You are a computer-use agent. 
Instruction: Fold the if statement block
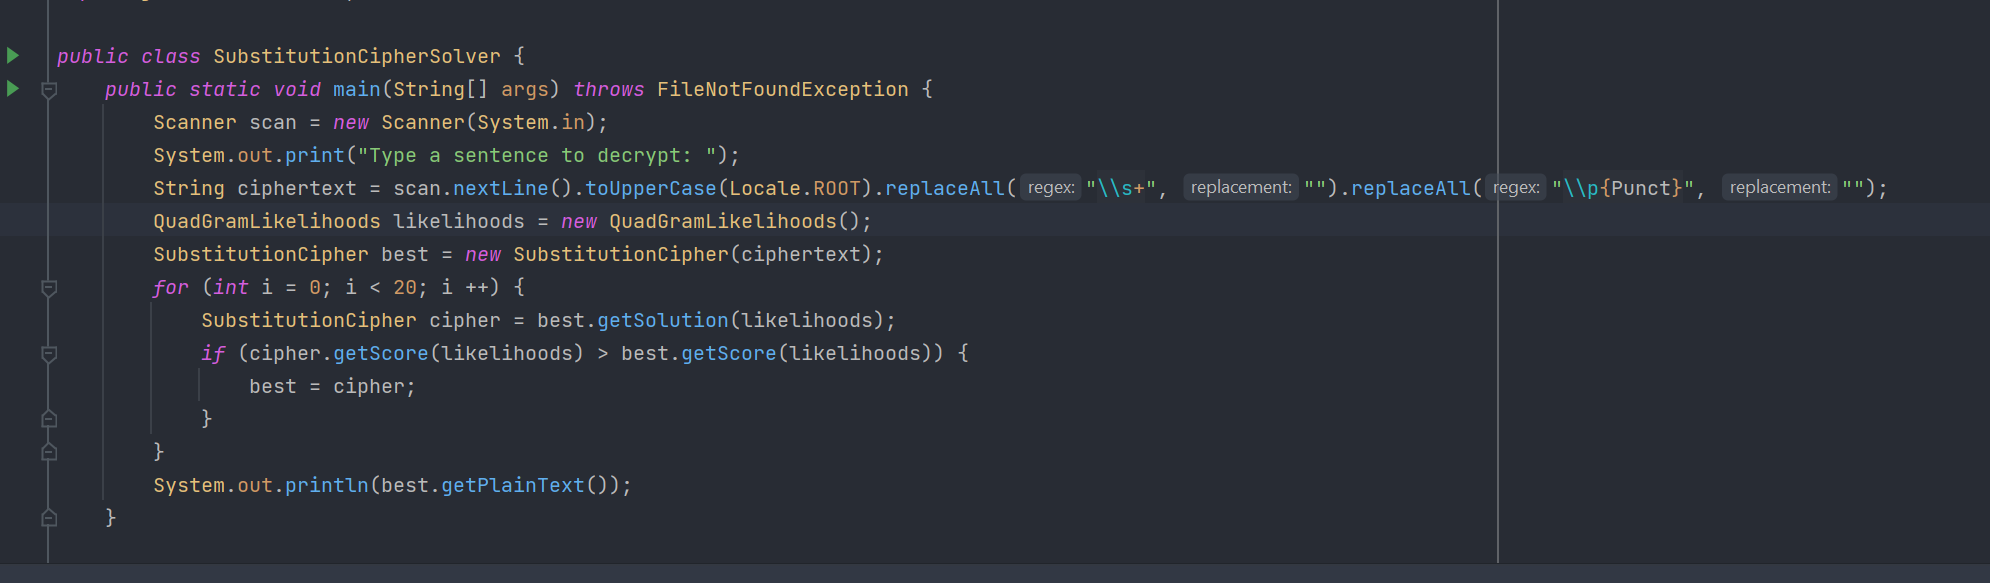[49, 354]
